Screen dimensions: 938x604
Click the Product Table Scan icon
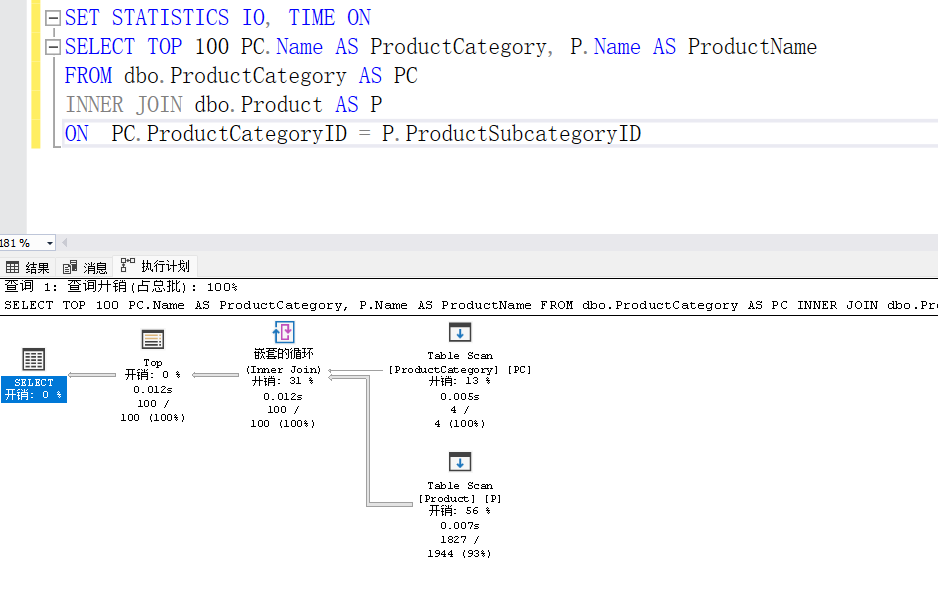point(460,462)
